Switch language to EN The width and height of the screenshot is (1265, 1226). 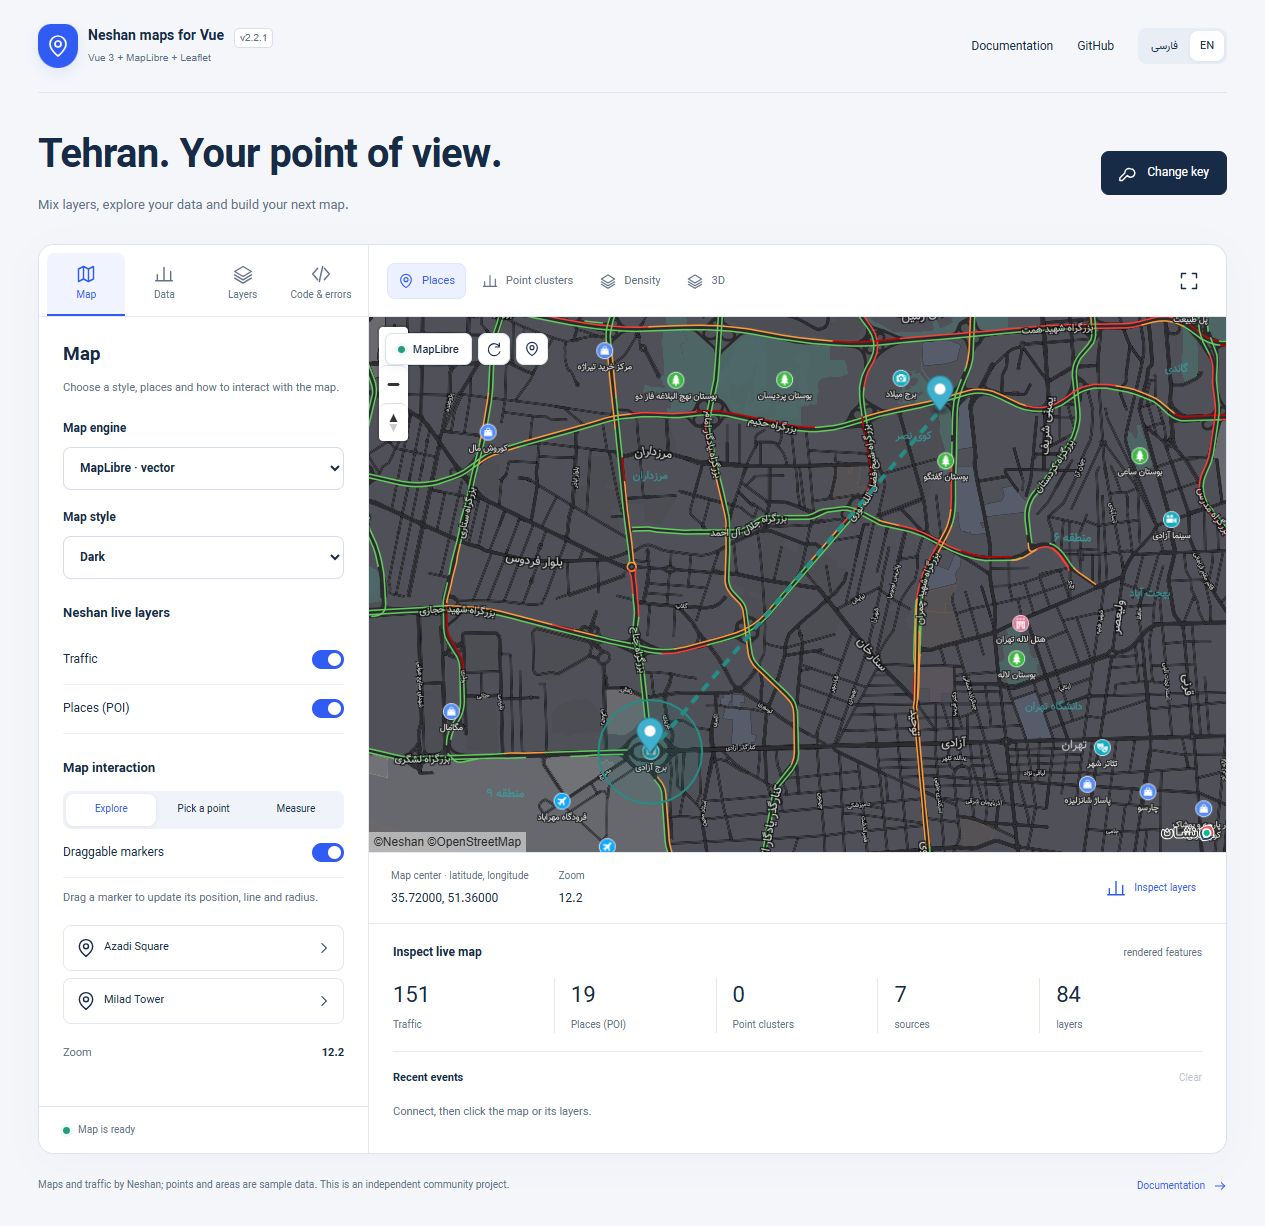pyautogui.click(x=1207, y=46)
